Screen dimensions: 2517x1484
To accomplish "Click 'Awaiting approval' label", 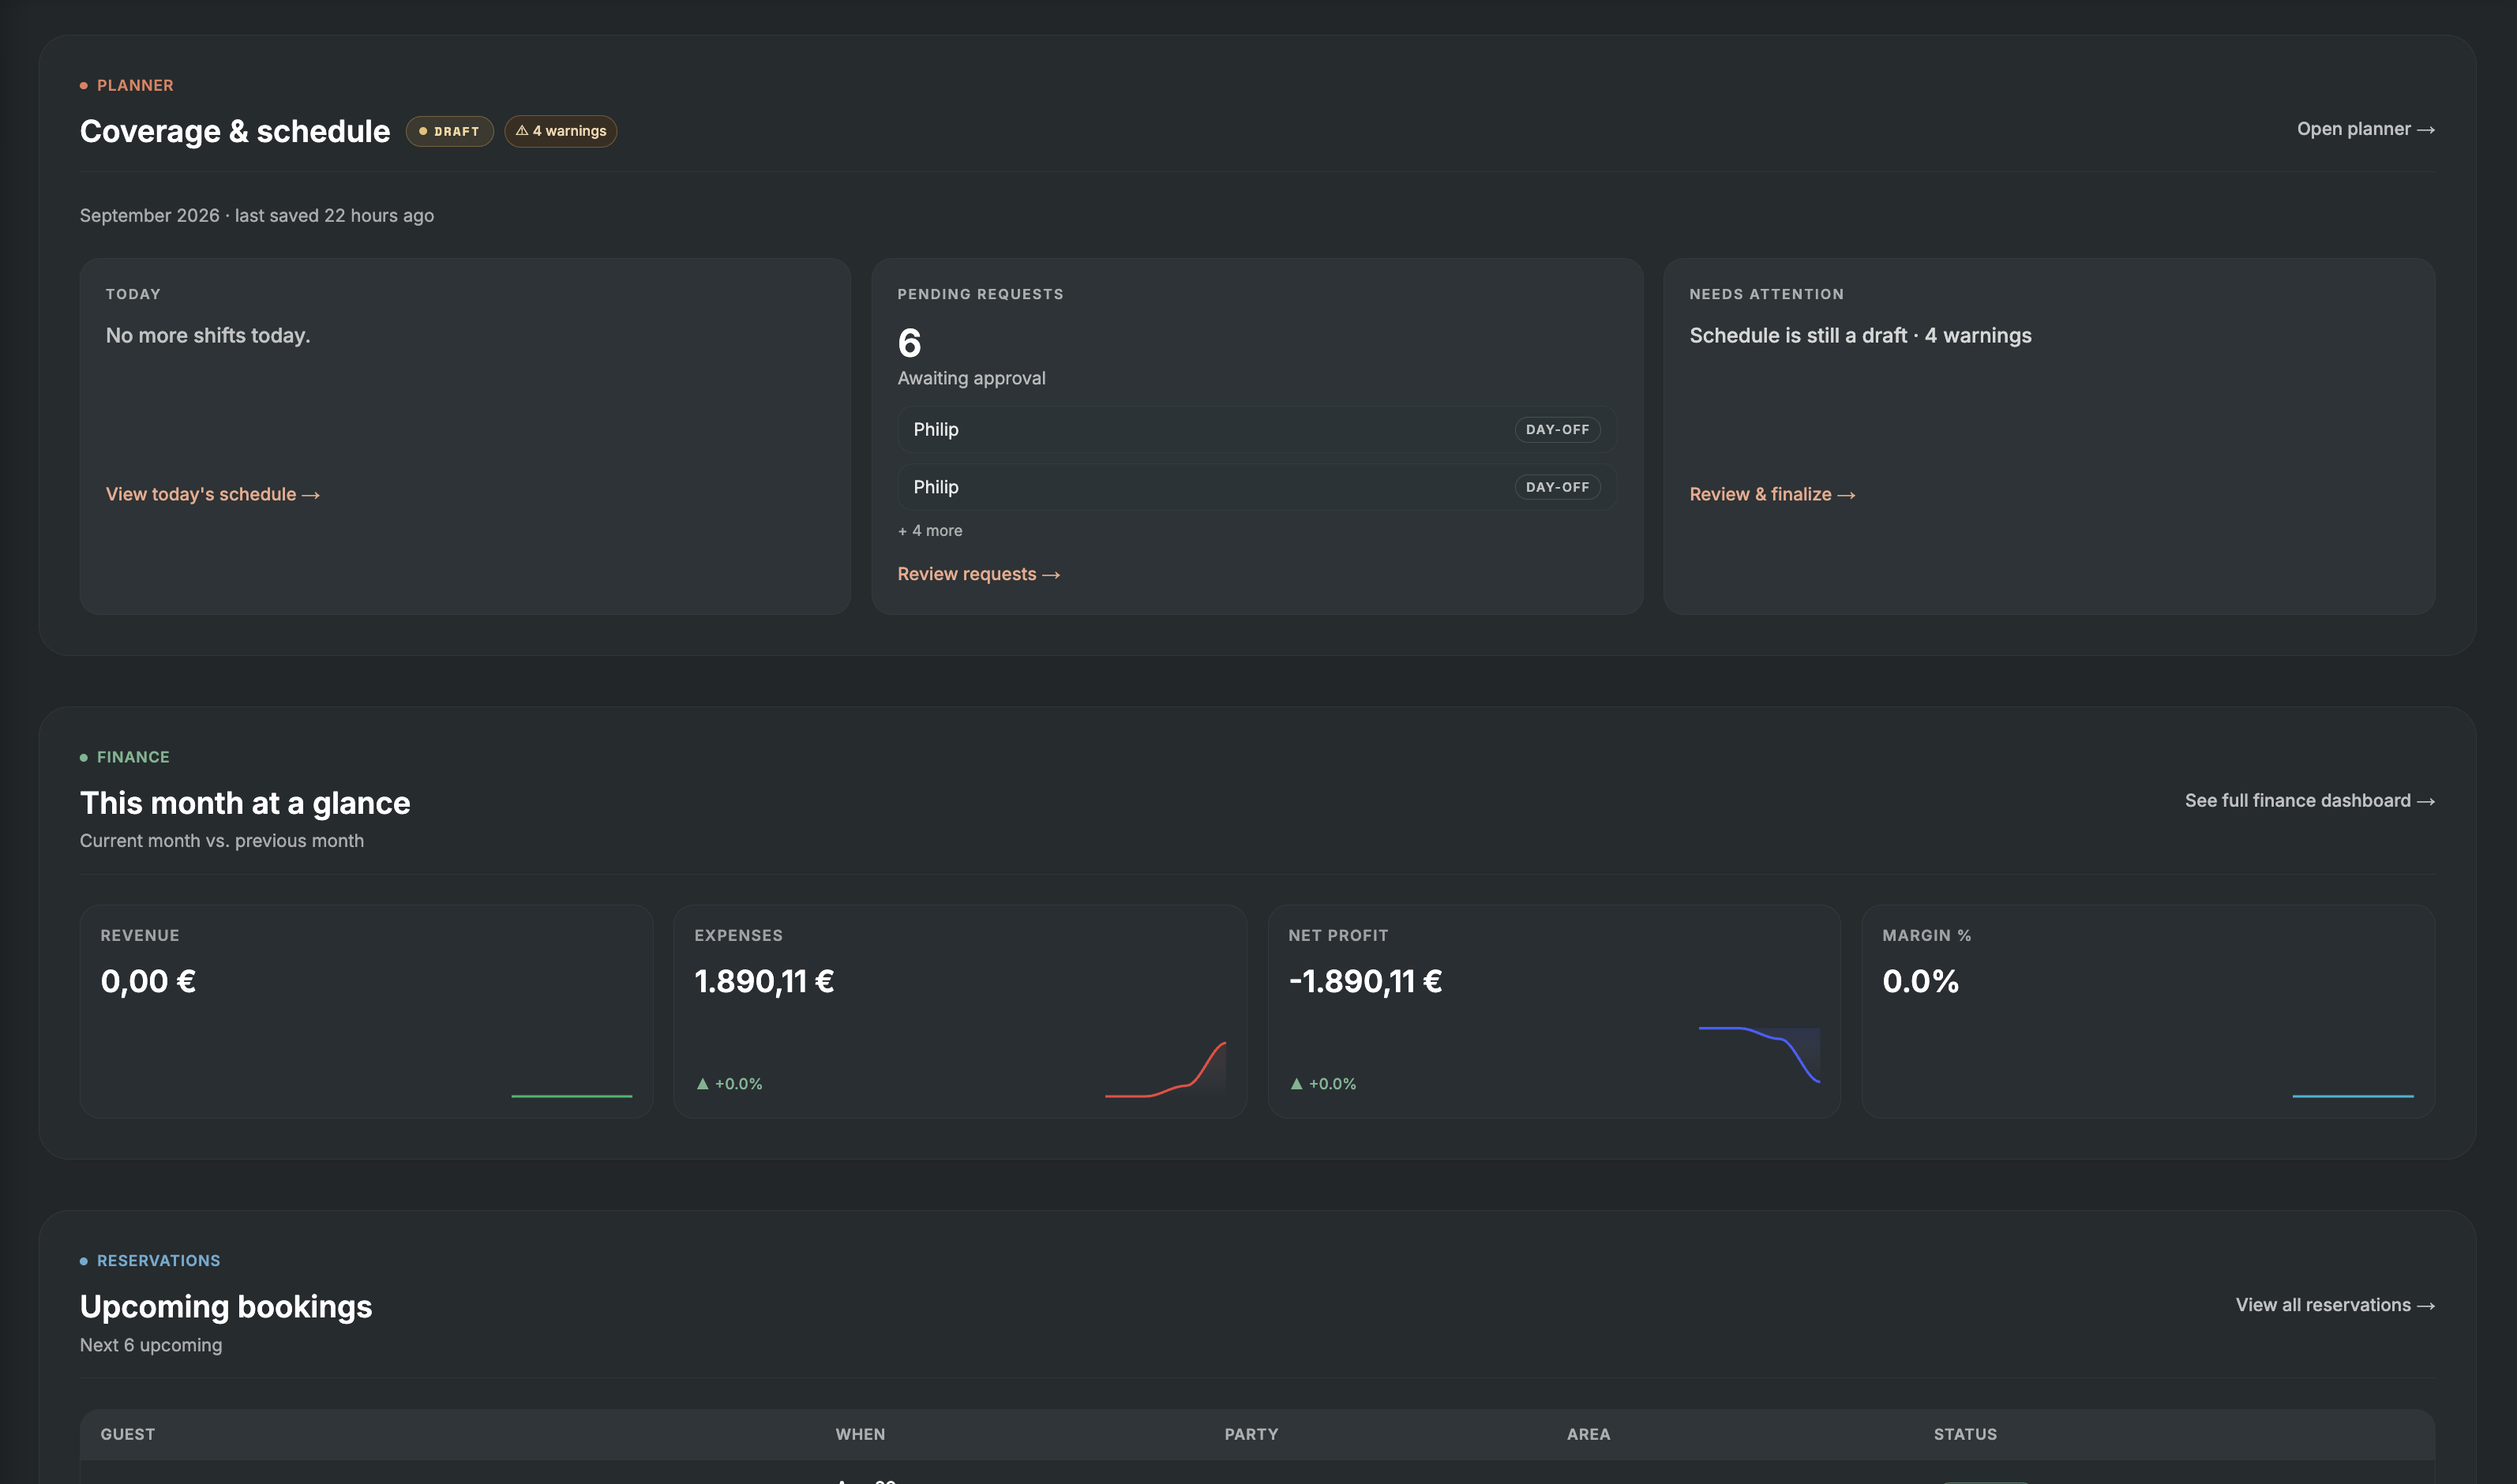I will click(971, 378).
